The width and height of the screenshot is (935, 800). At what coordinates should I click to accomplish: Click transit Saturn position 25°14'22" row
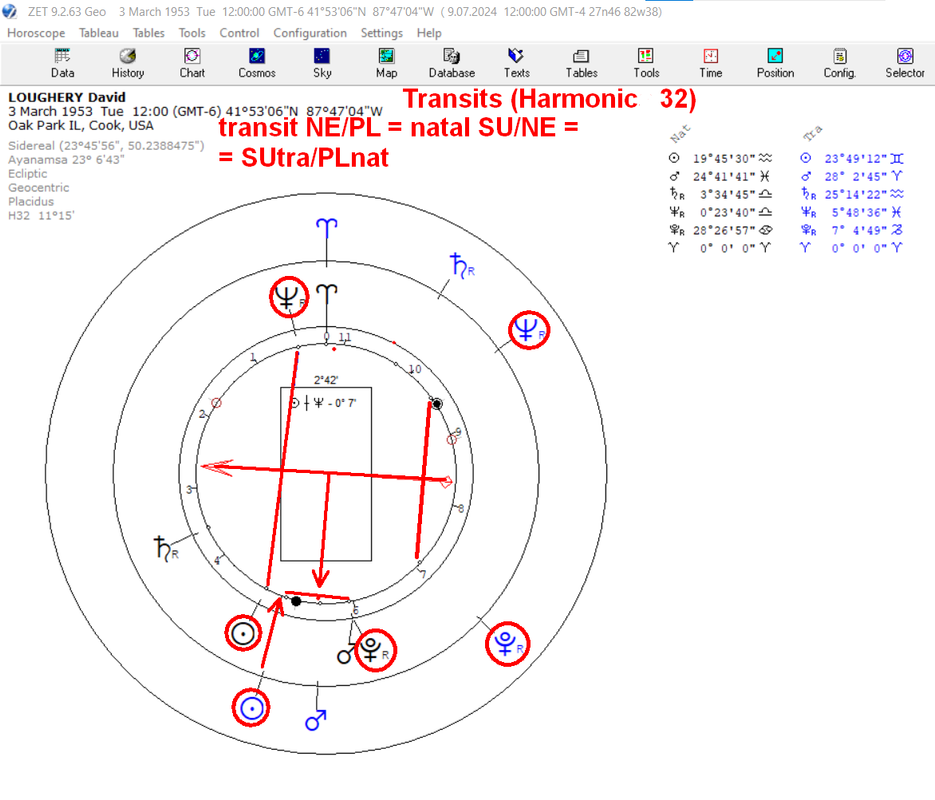click(852, 194)
